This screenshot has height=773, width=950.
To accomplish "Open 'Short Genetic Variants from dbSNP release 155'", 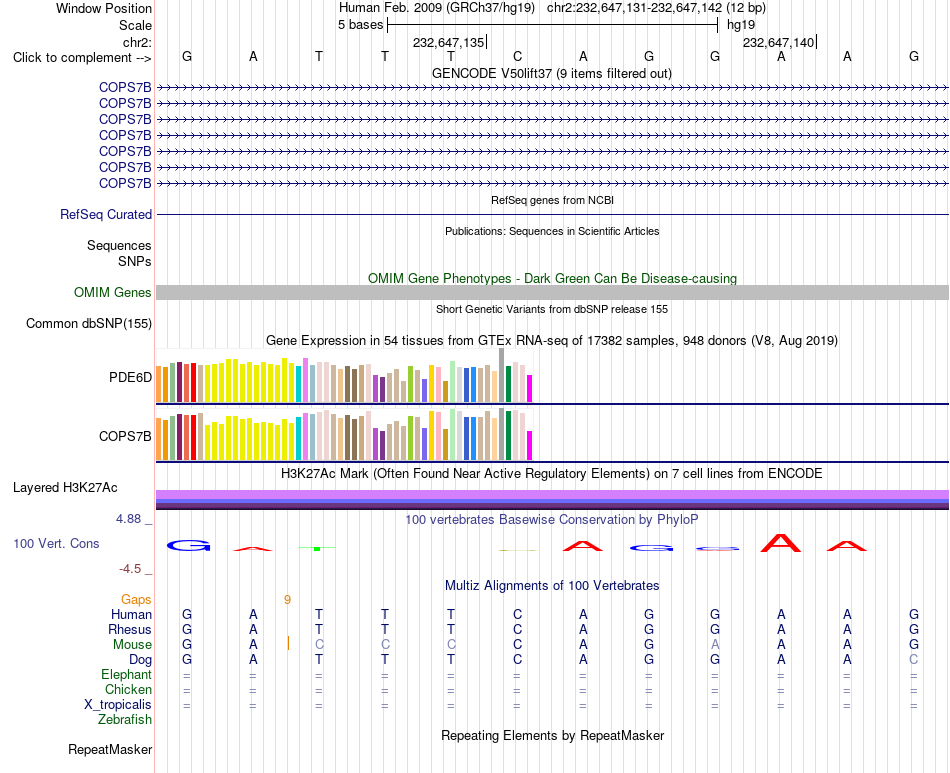I will coord(552,309).
